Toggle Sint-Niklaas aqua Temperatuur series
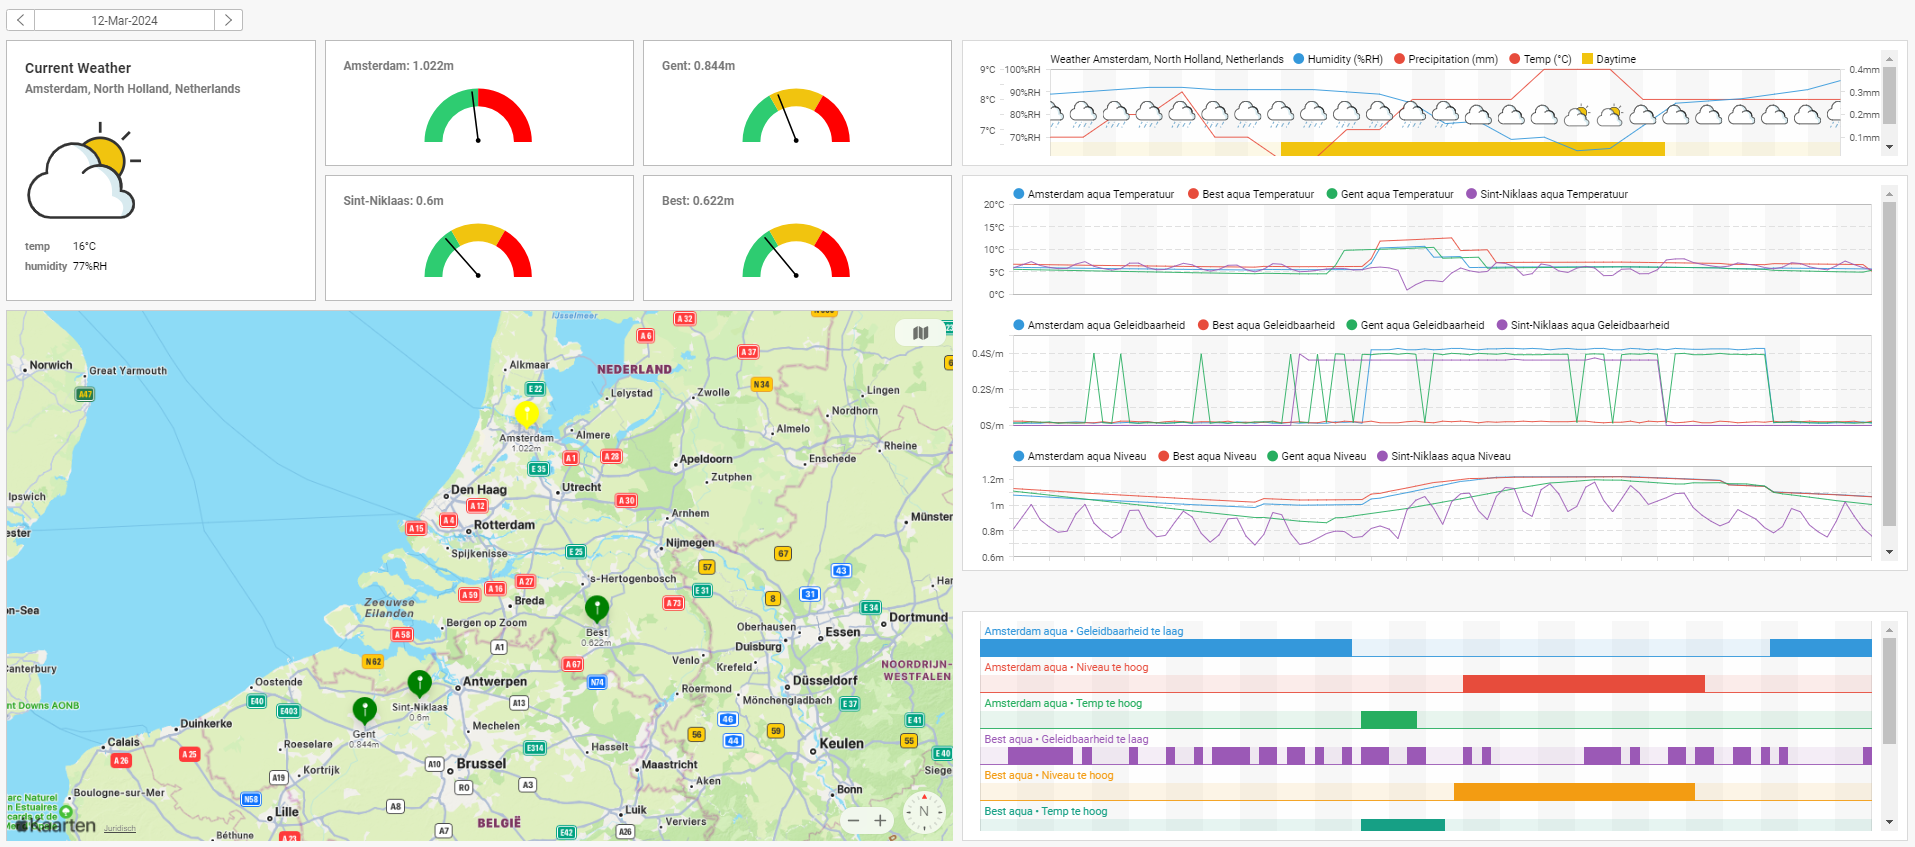This screenshot has height=847, width=1915. [1547, 194]
